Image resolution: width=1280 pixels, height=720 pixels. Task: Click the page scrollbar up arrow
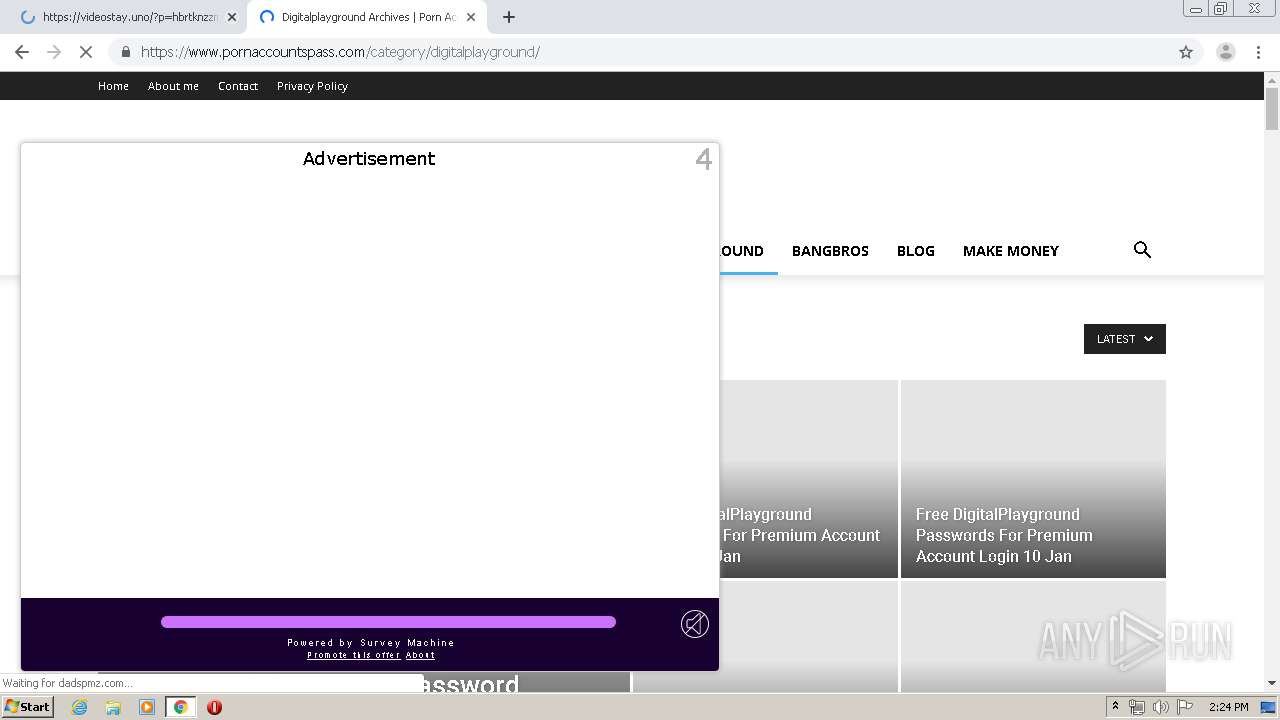1272,79
